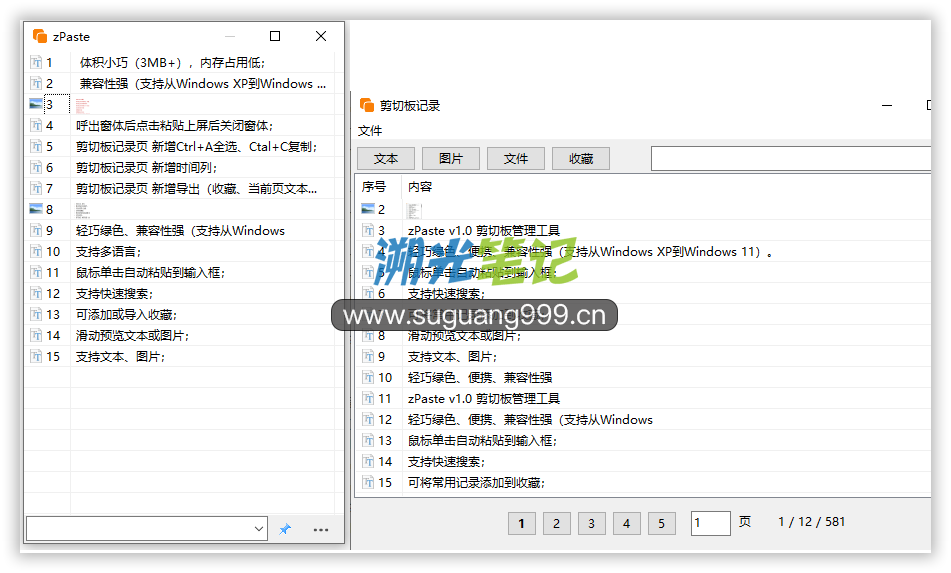Click the text type icon of zPaste row 7
The width and height of the screenshot is (951, 573).
36,189
